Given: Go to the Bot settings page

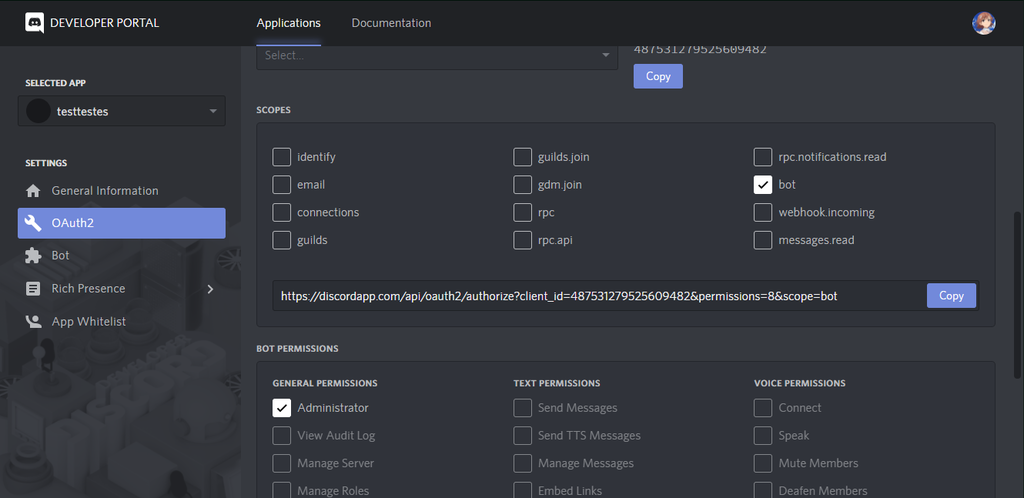Looking at the screenshot, I should coord(121,256).
